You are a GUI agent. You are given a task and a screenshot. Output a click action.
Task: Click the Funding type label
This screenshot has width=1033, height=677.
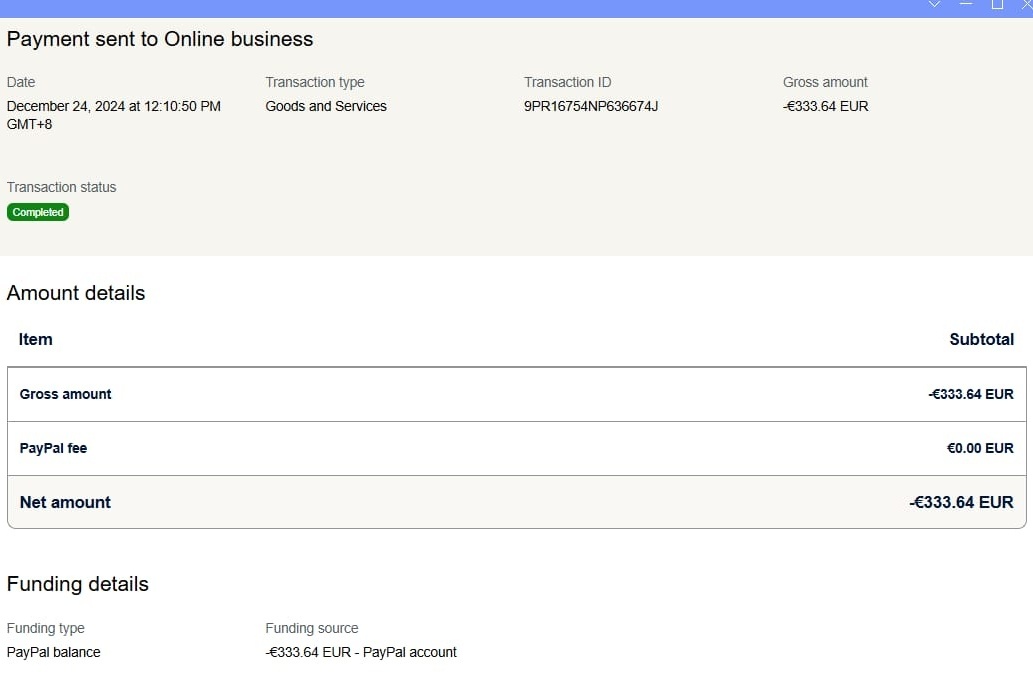pos(45,628)
